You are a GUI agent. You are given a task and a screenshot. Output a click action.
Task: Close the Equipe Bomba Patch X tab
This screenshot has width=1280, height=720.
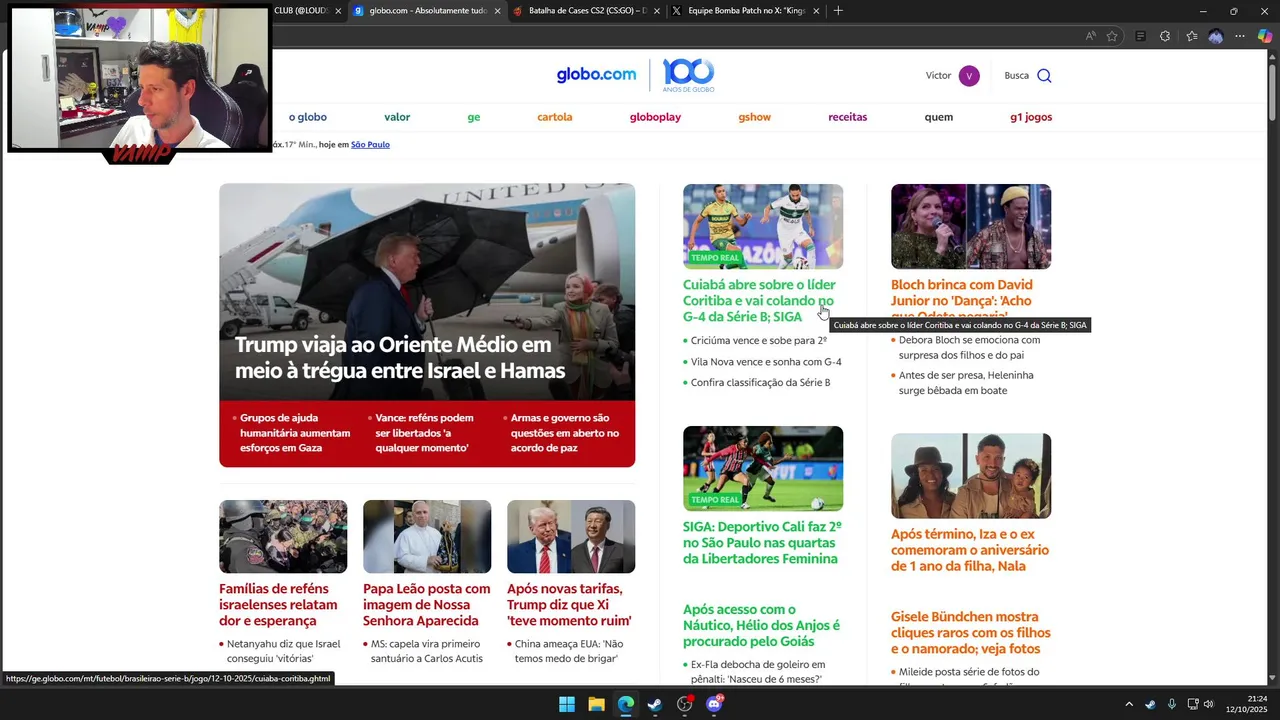pos(816,11)
